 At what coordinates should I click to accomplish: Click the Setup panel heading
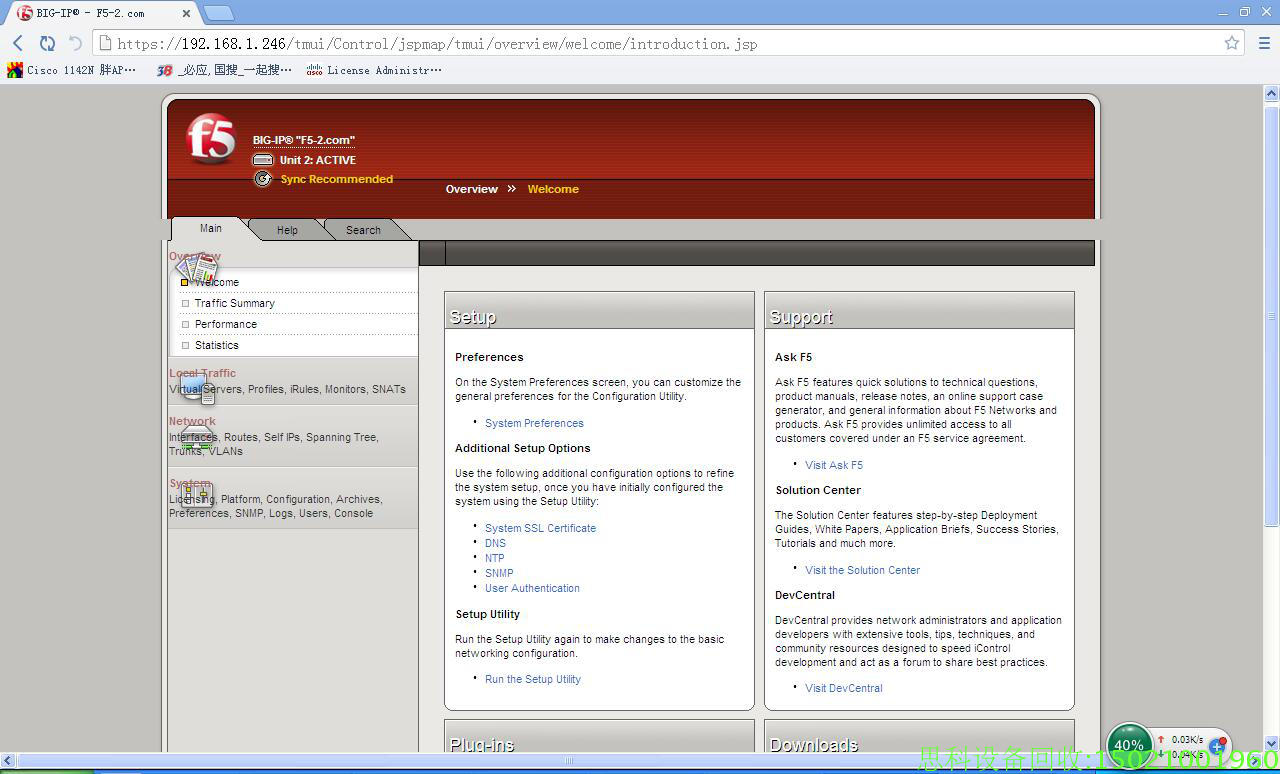tap(473, 317)
